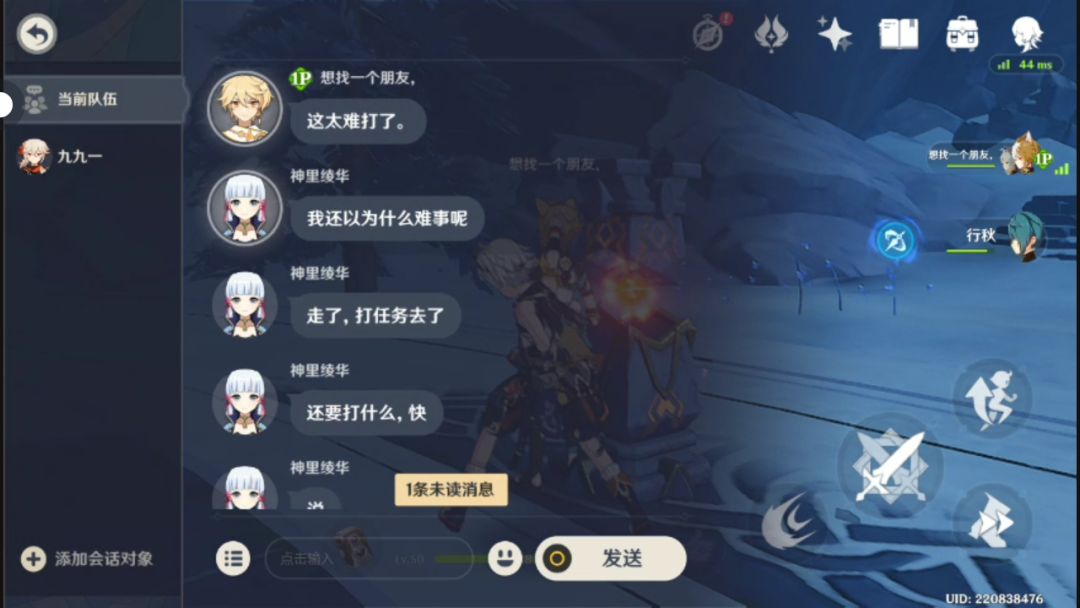The image size is (1080, 608).
Task: Click the 发送 send button
Action: click(x=611, y=558)
